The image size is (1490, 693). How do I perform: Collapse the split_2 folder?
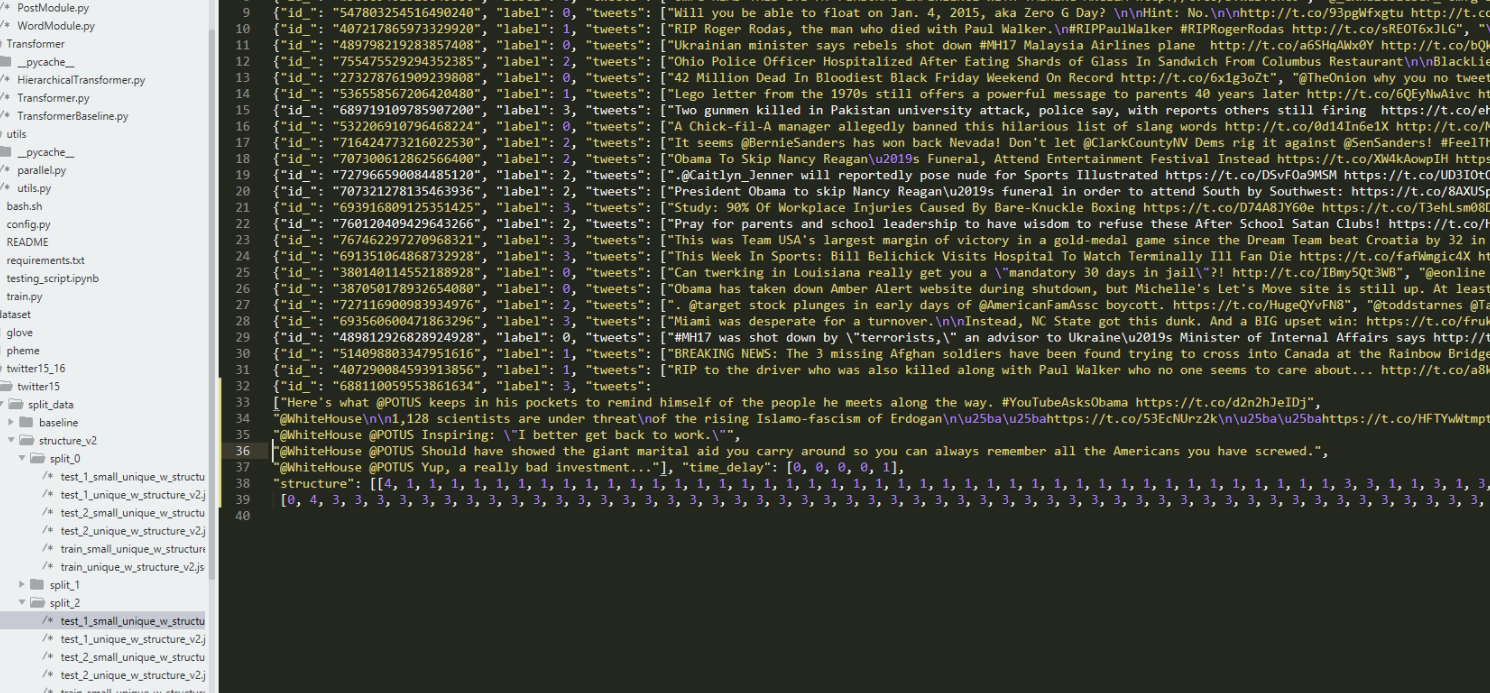point(23,603)
